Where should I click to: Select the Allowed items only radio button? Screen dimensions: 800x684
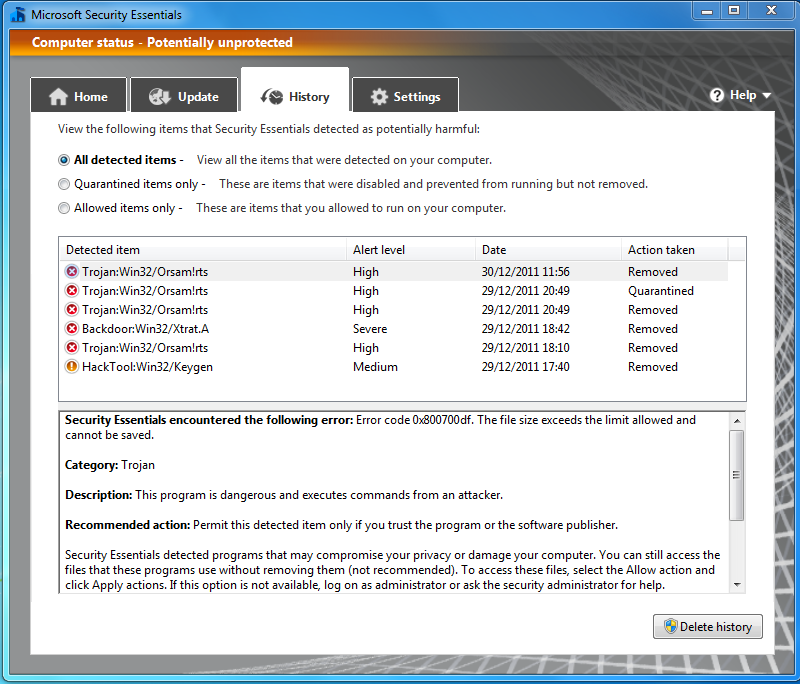[x=64, y=208]
